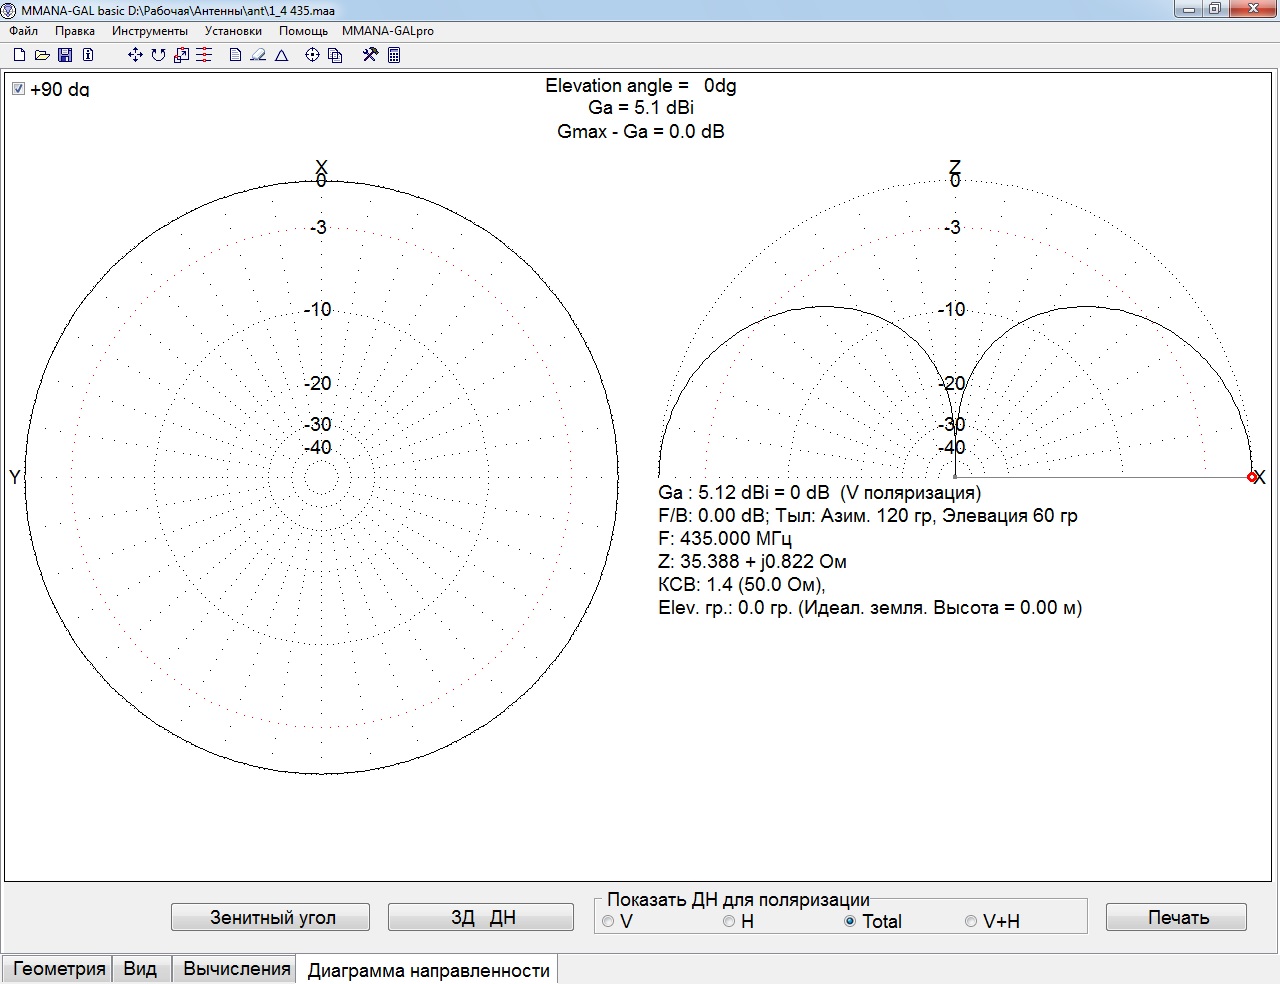This screenshot has height=984, width=1280.
Task: Click the 'Elev. гр.: 0.0 гр.' line
Action: tap(870, 608)
